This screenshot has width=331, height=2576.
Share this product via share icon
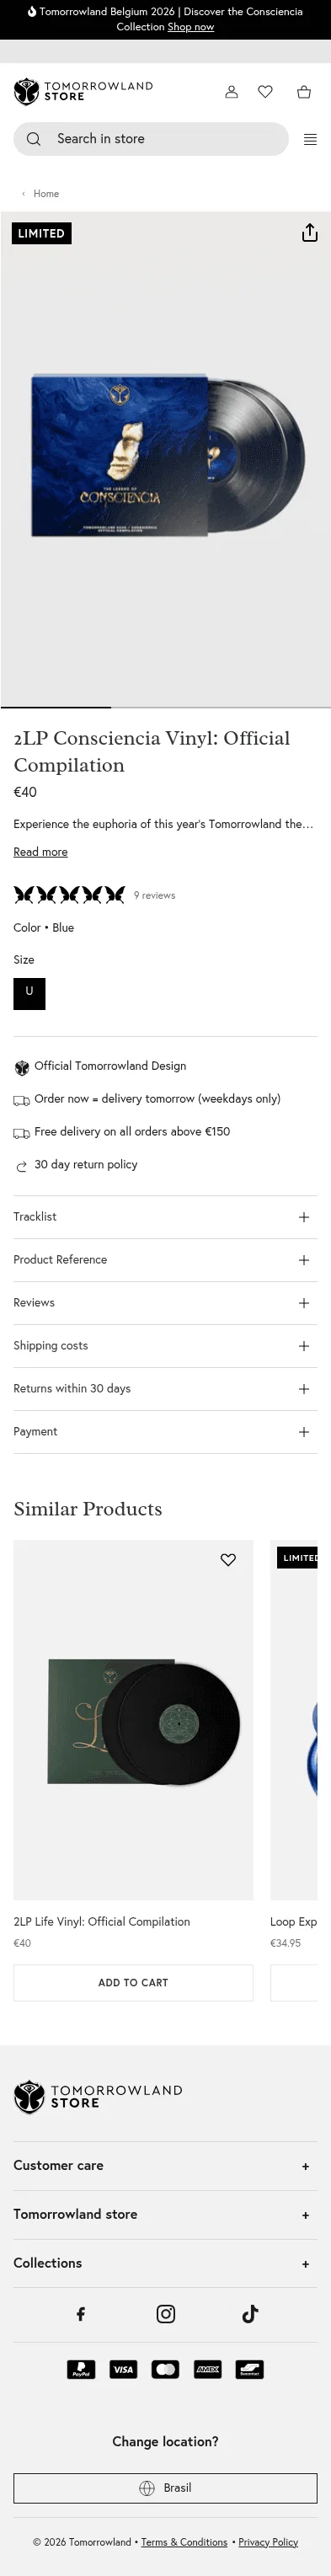[310, 233]
